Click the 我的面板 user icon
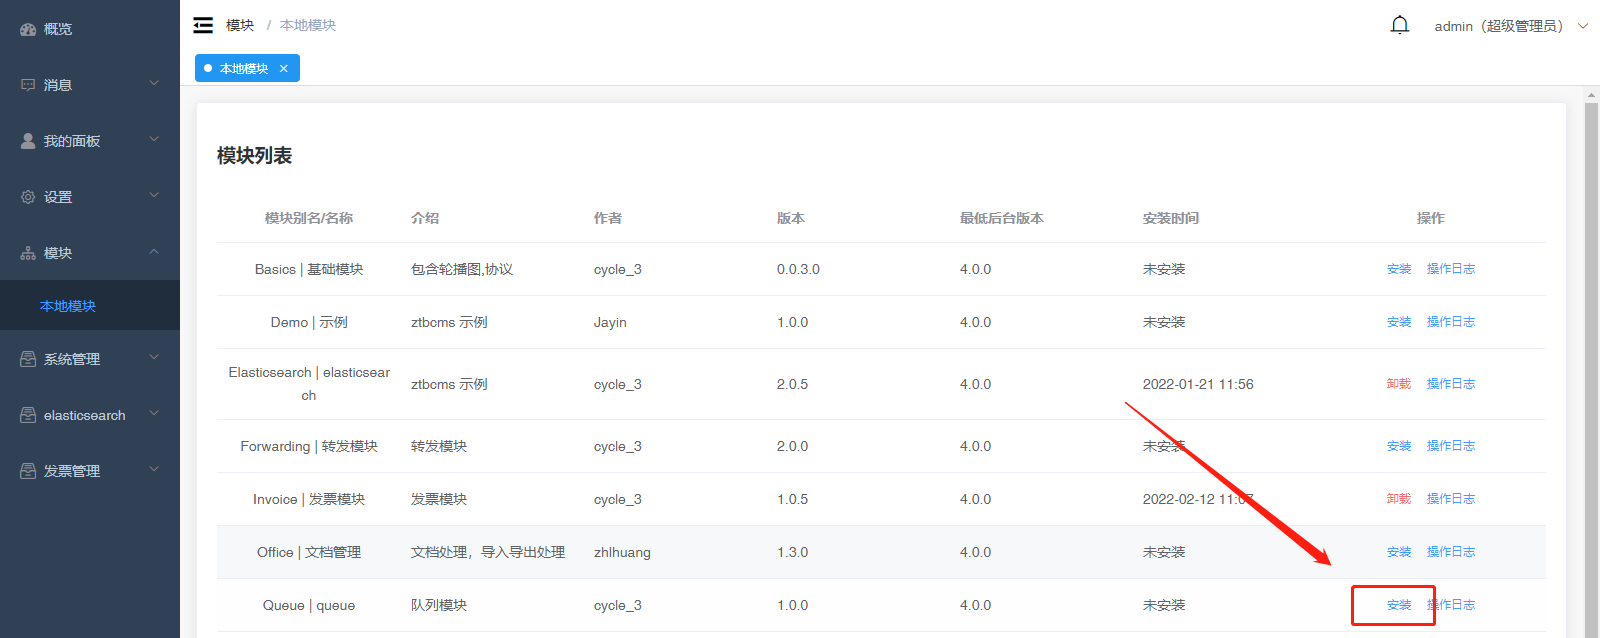Image resolution: width=1600 pixels, height=638 pixels. [x=28, y=141]
